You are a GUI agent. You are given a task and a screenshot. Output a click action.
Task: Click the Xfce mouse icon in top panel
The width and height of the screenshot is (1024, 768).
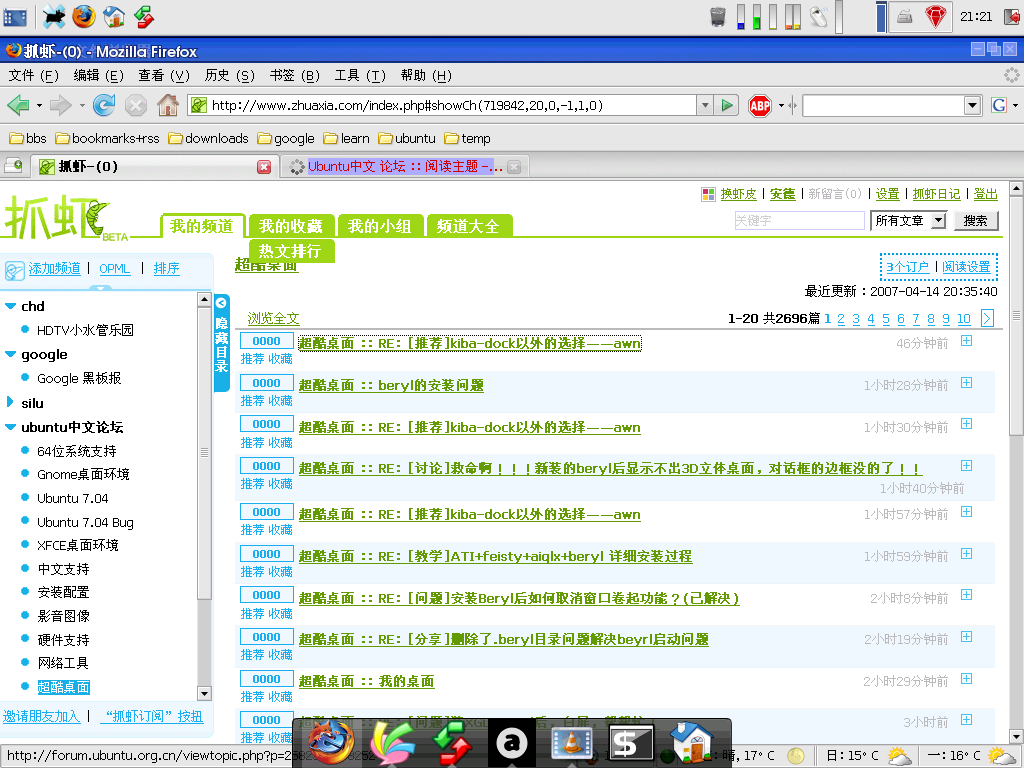pyautogui.click(x=54, y=16)
